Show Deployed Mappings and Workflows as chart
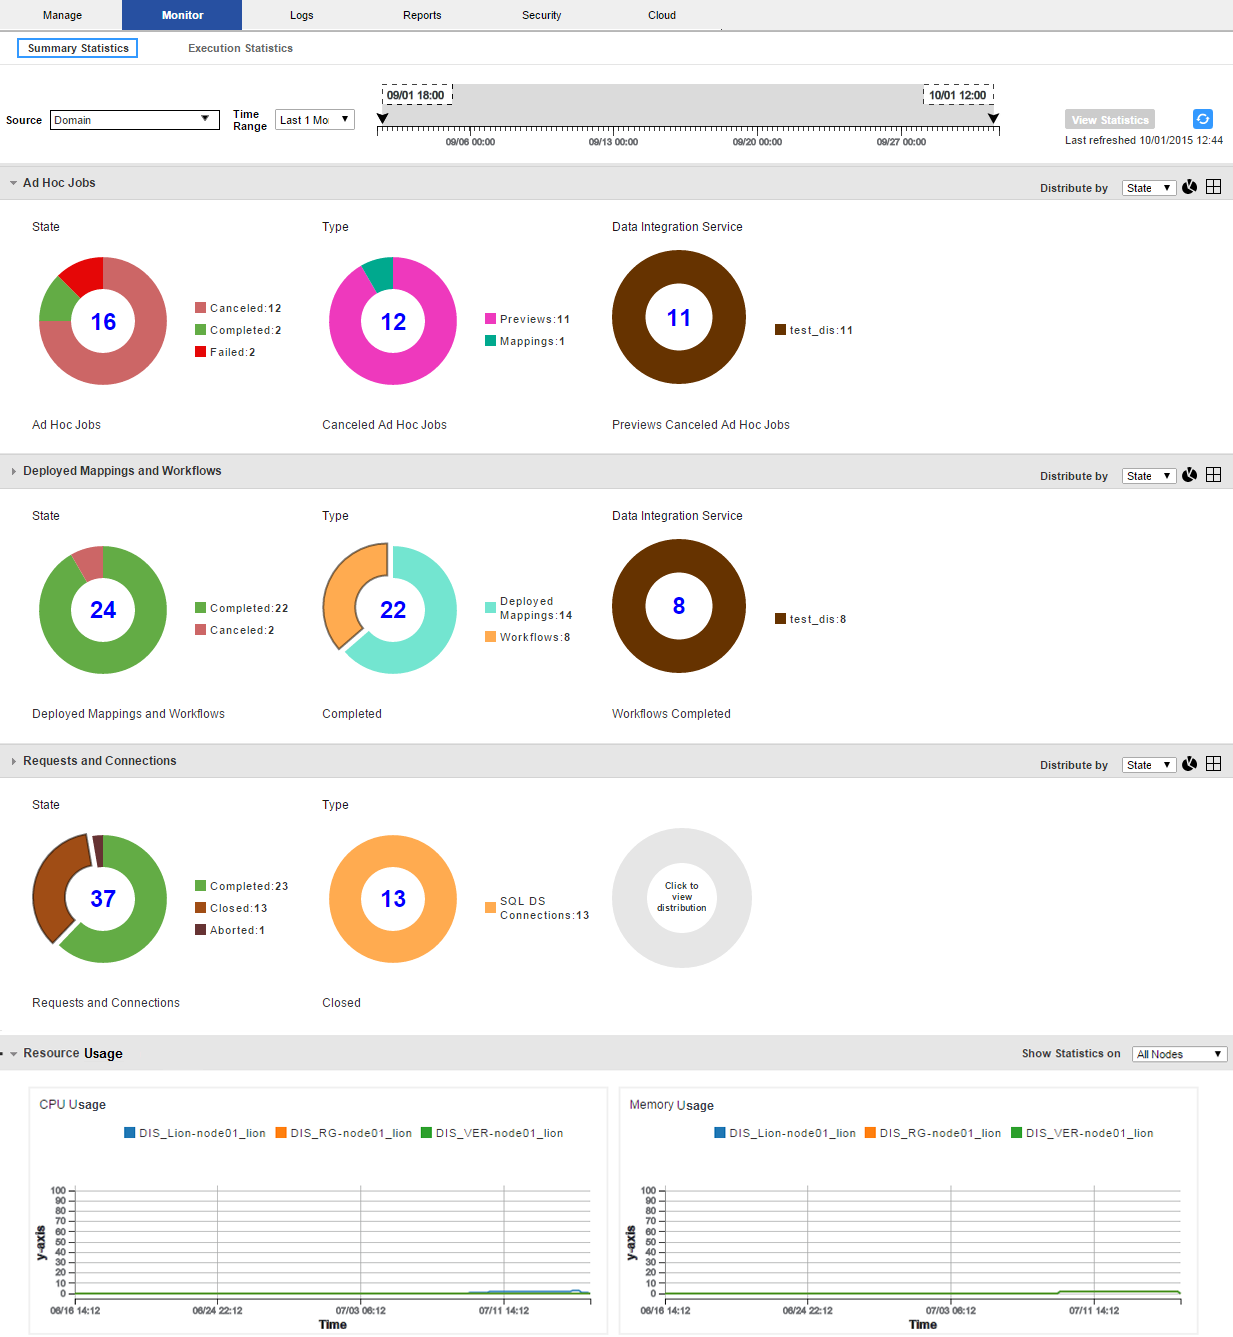The image size is (1233, 1337). pyautogui.click(x=1189, y=475)
